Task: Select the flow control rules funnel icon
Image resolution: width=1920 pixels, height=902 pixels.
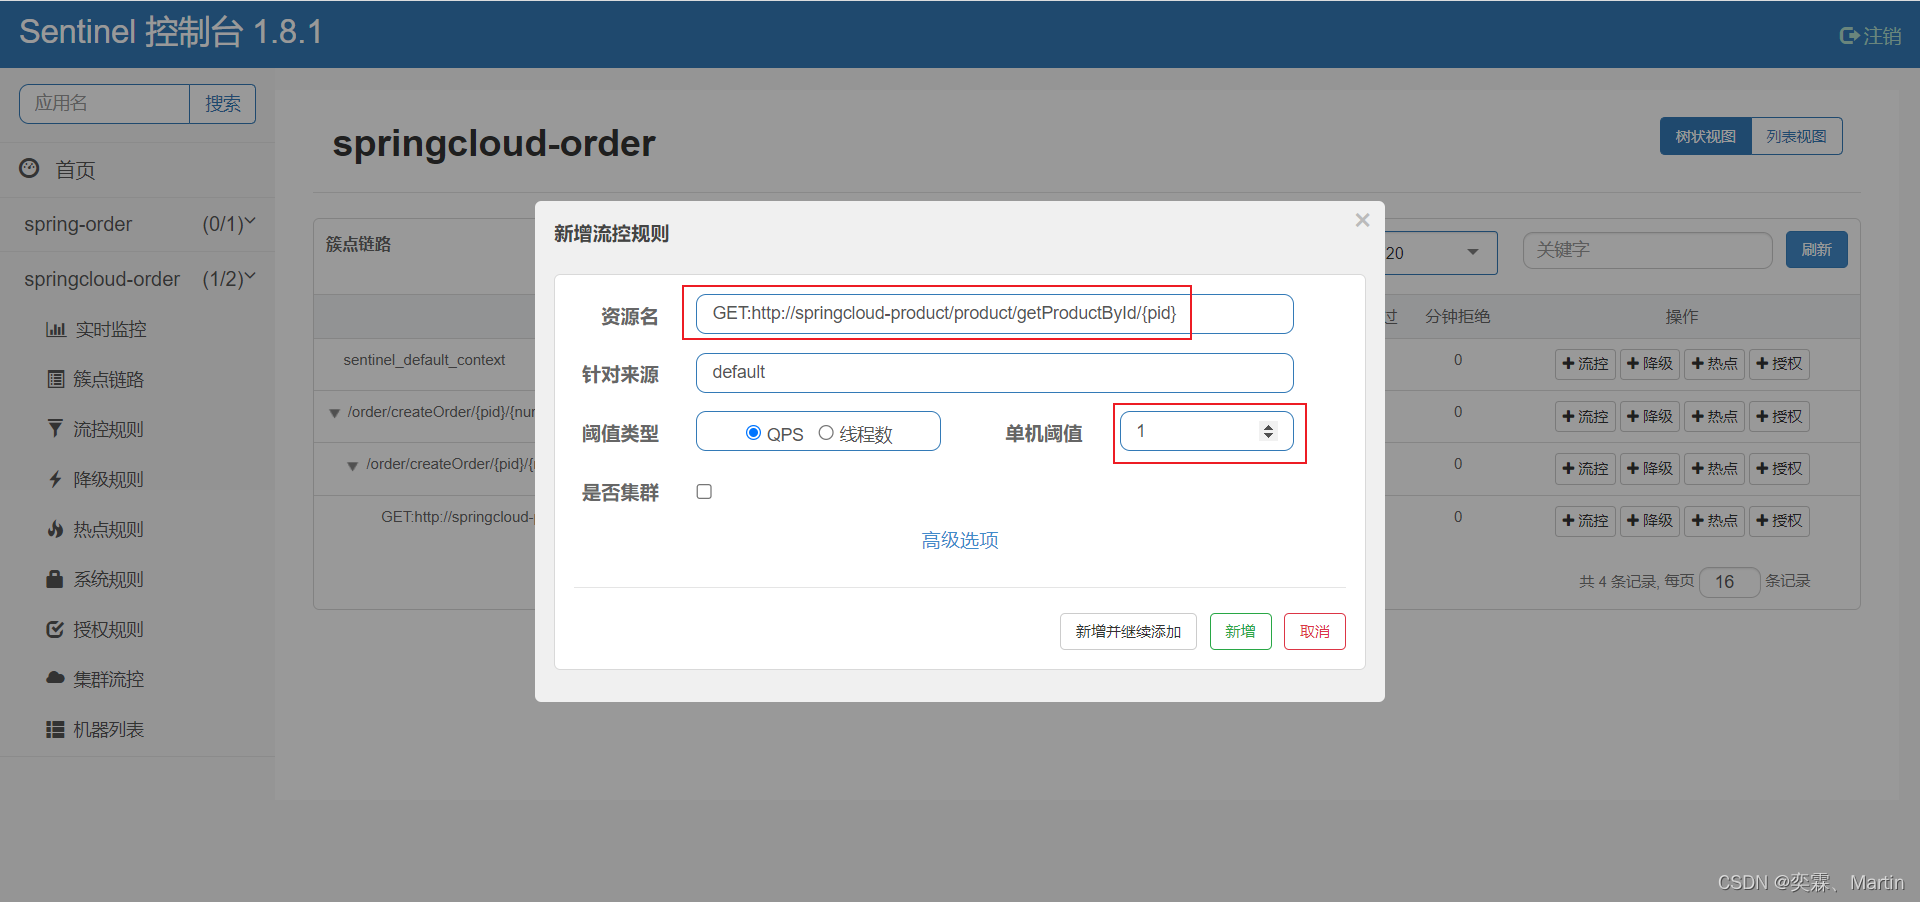Action: coord(55,429)
